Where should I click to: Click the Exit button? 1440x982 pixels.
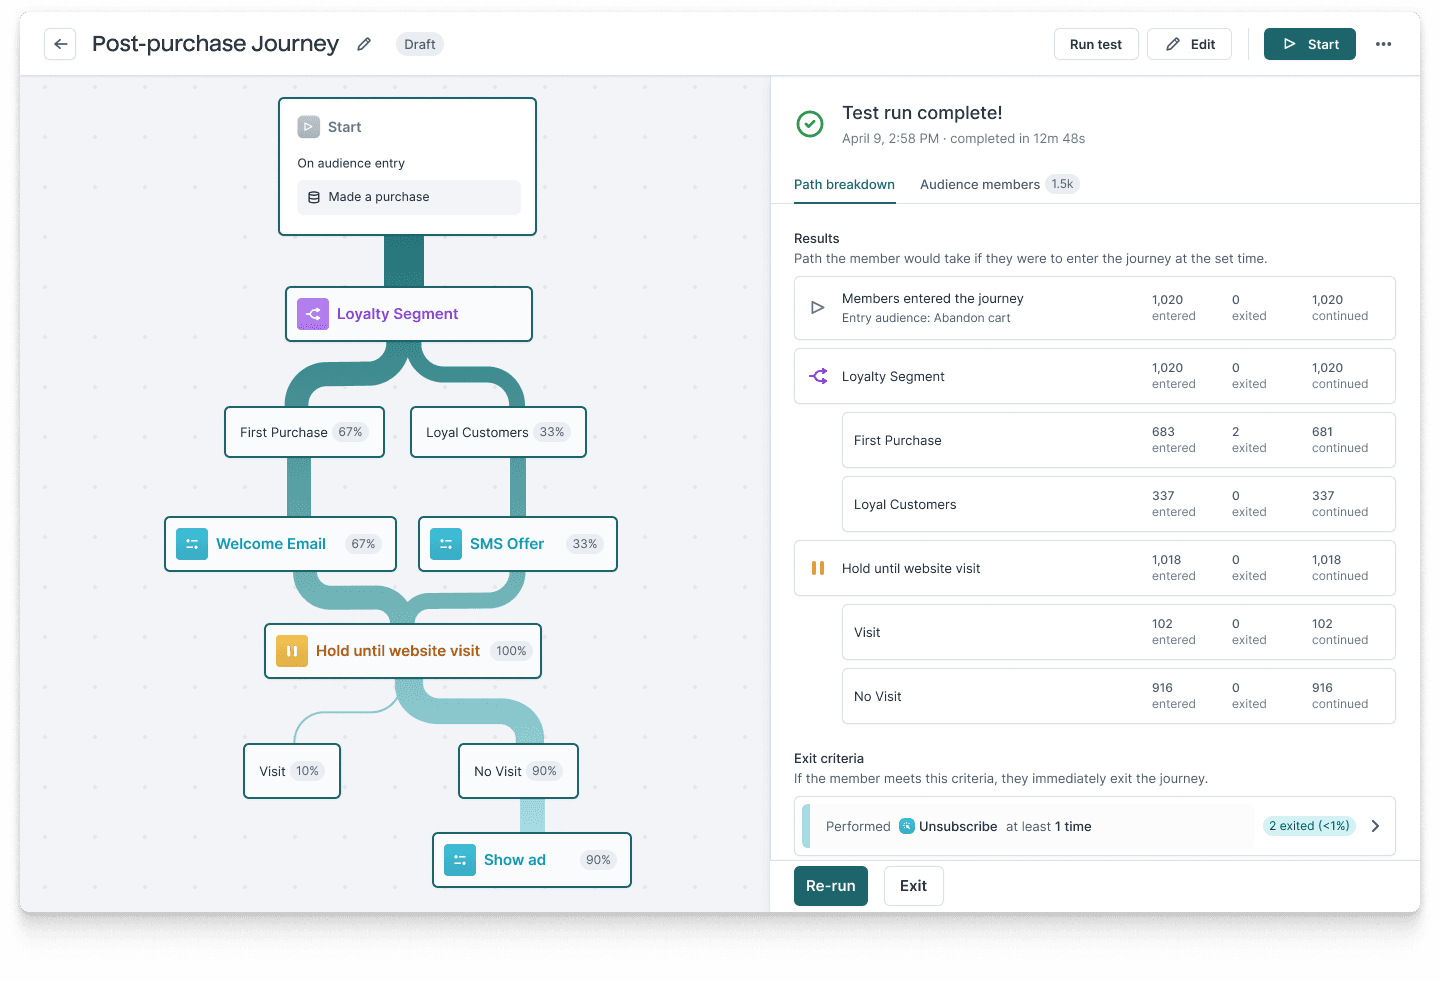(913, 886)
